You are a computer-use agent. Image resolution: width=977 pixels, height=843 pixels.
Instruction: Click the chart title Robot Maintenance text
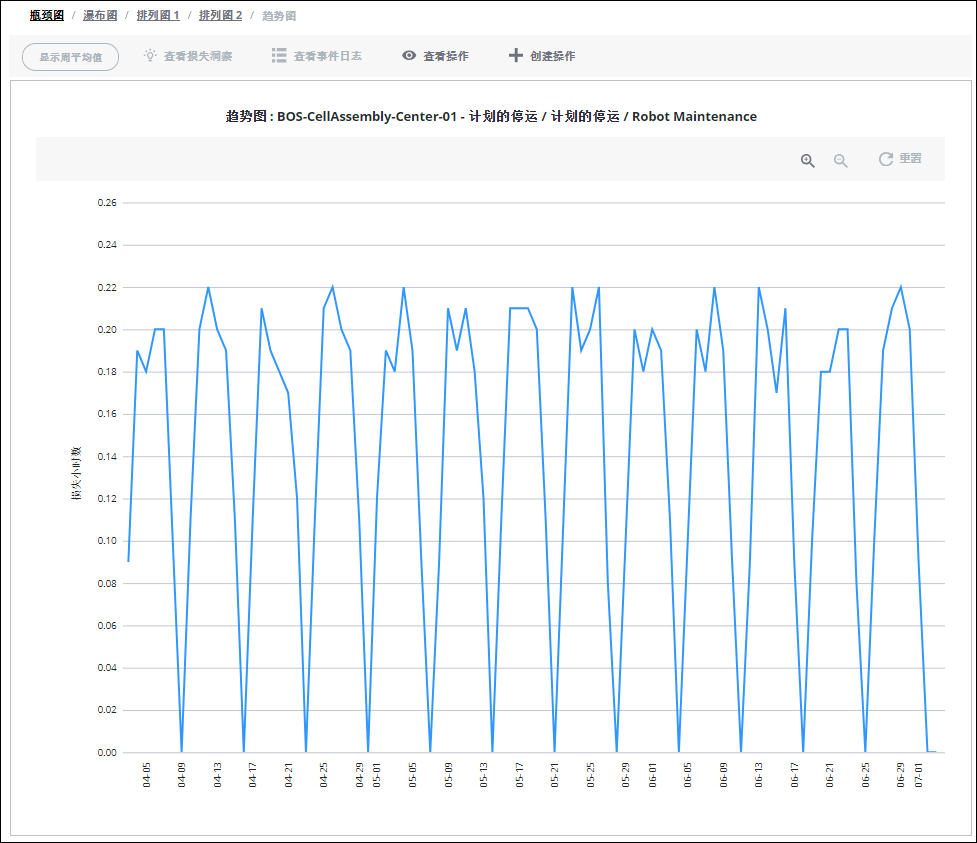pos(694,117)
